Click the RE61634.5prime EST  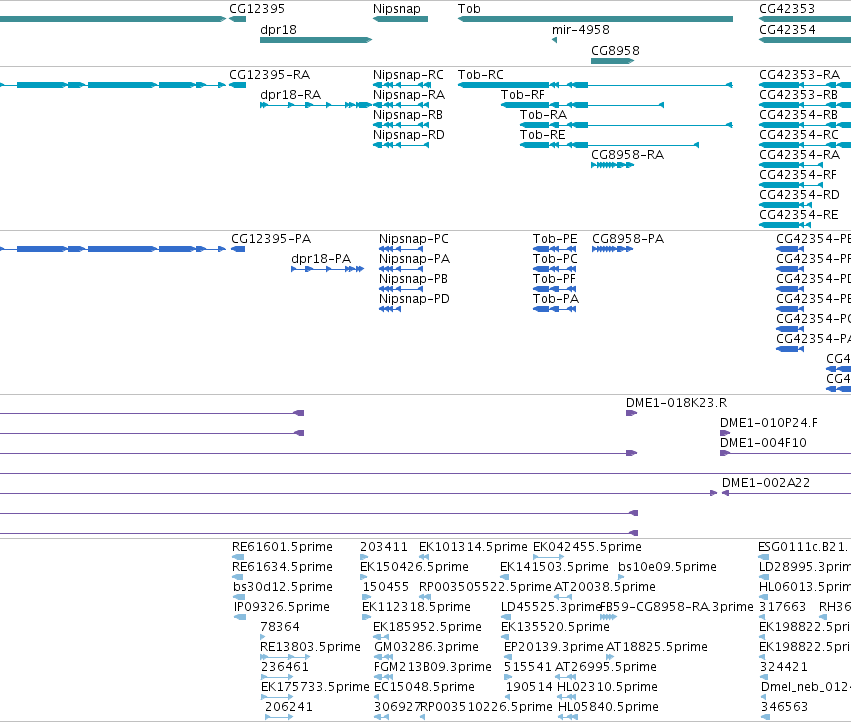(237, 577)
